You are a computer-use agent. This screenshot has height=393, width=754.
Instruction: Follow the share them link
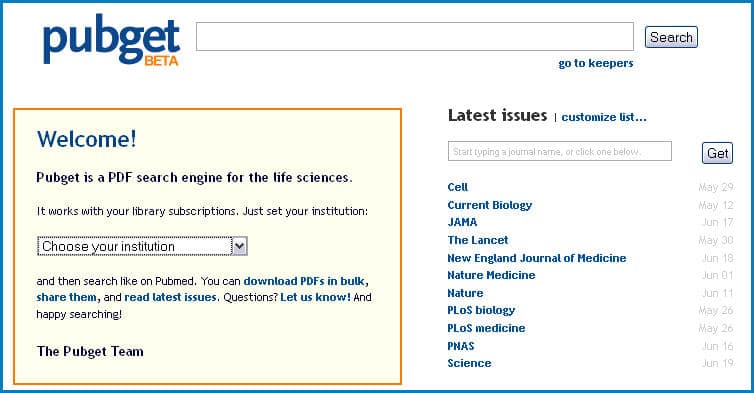click(x=66, y=297)
